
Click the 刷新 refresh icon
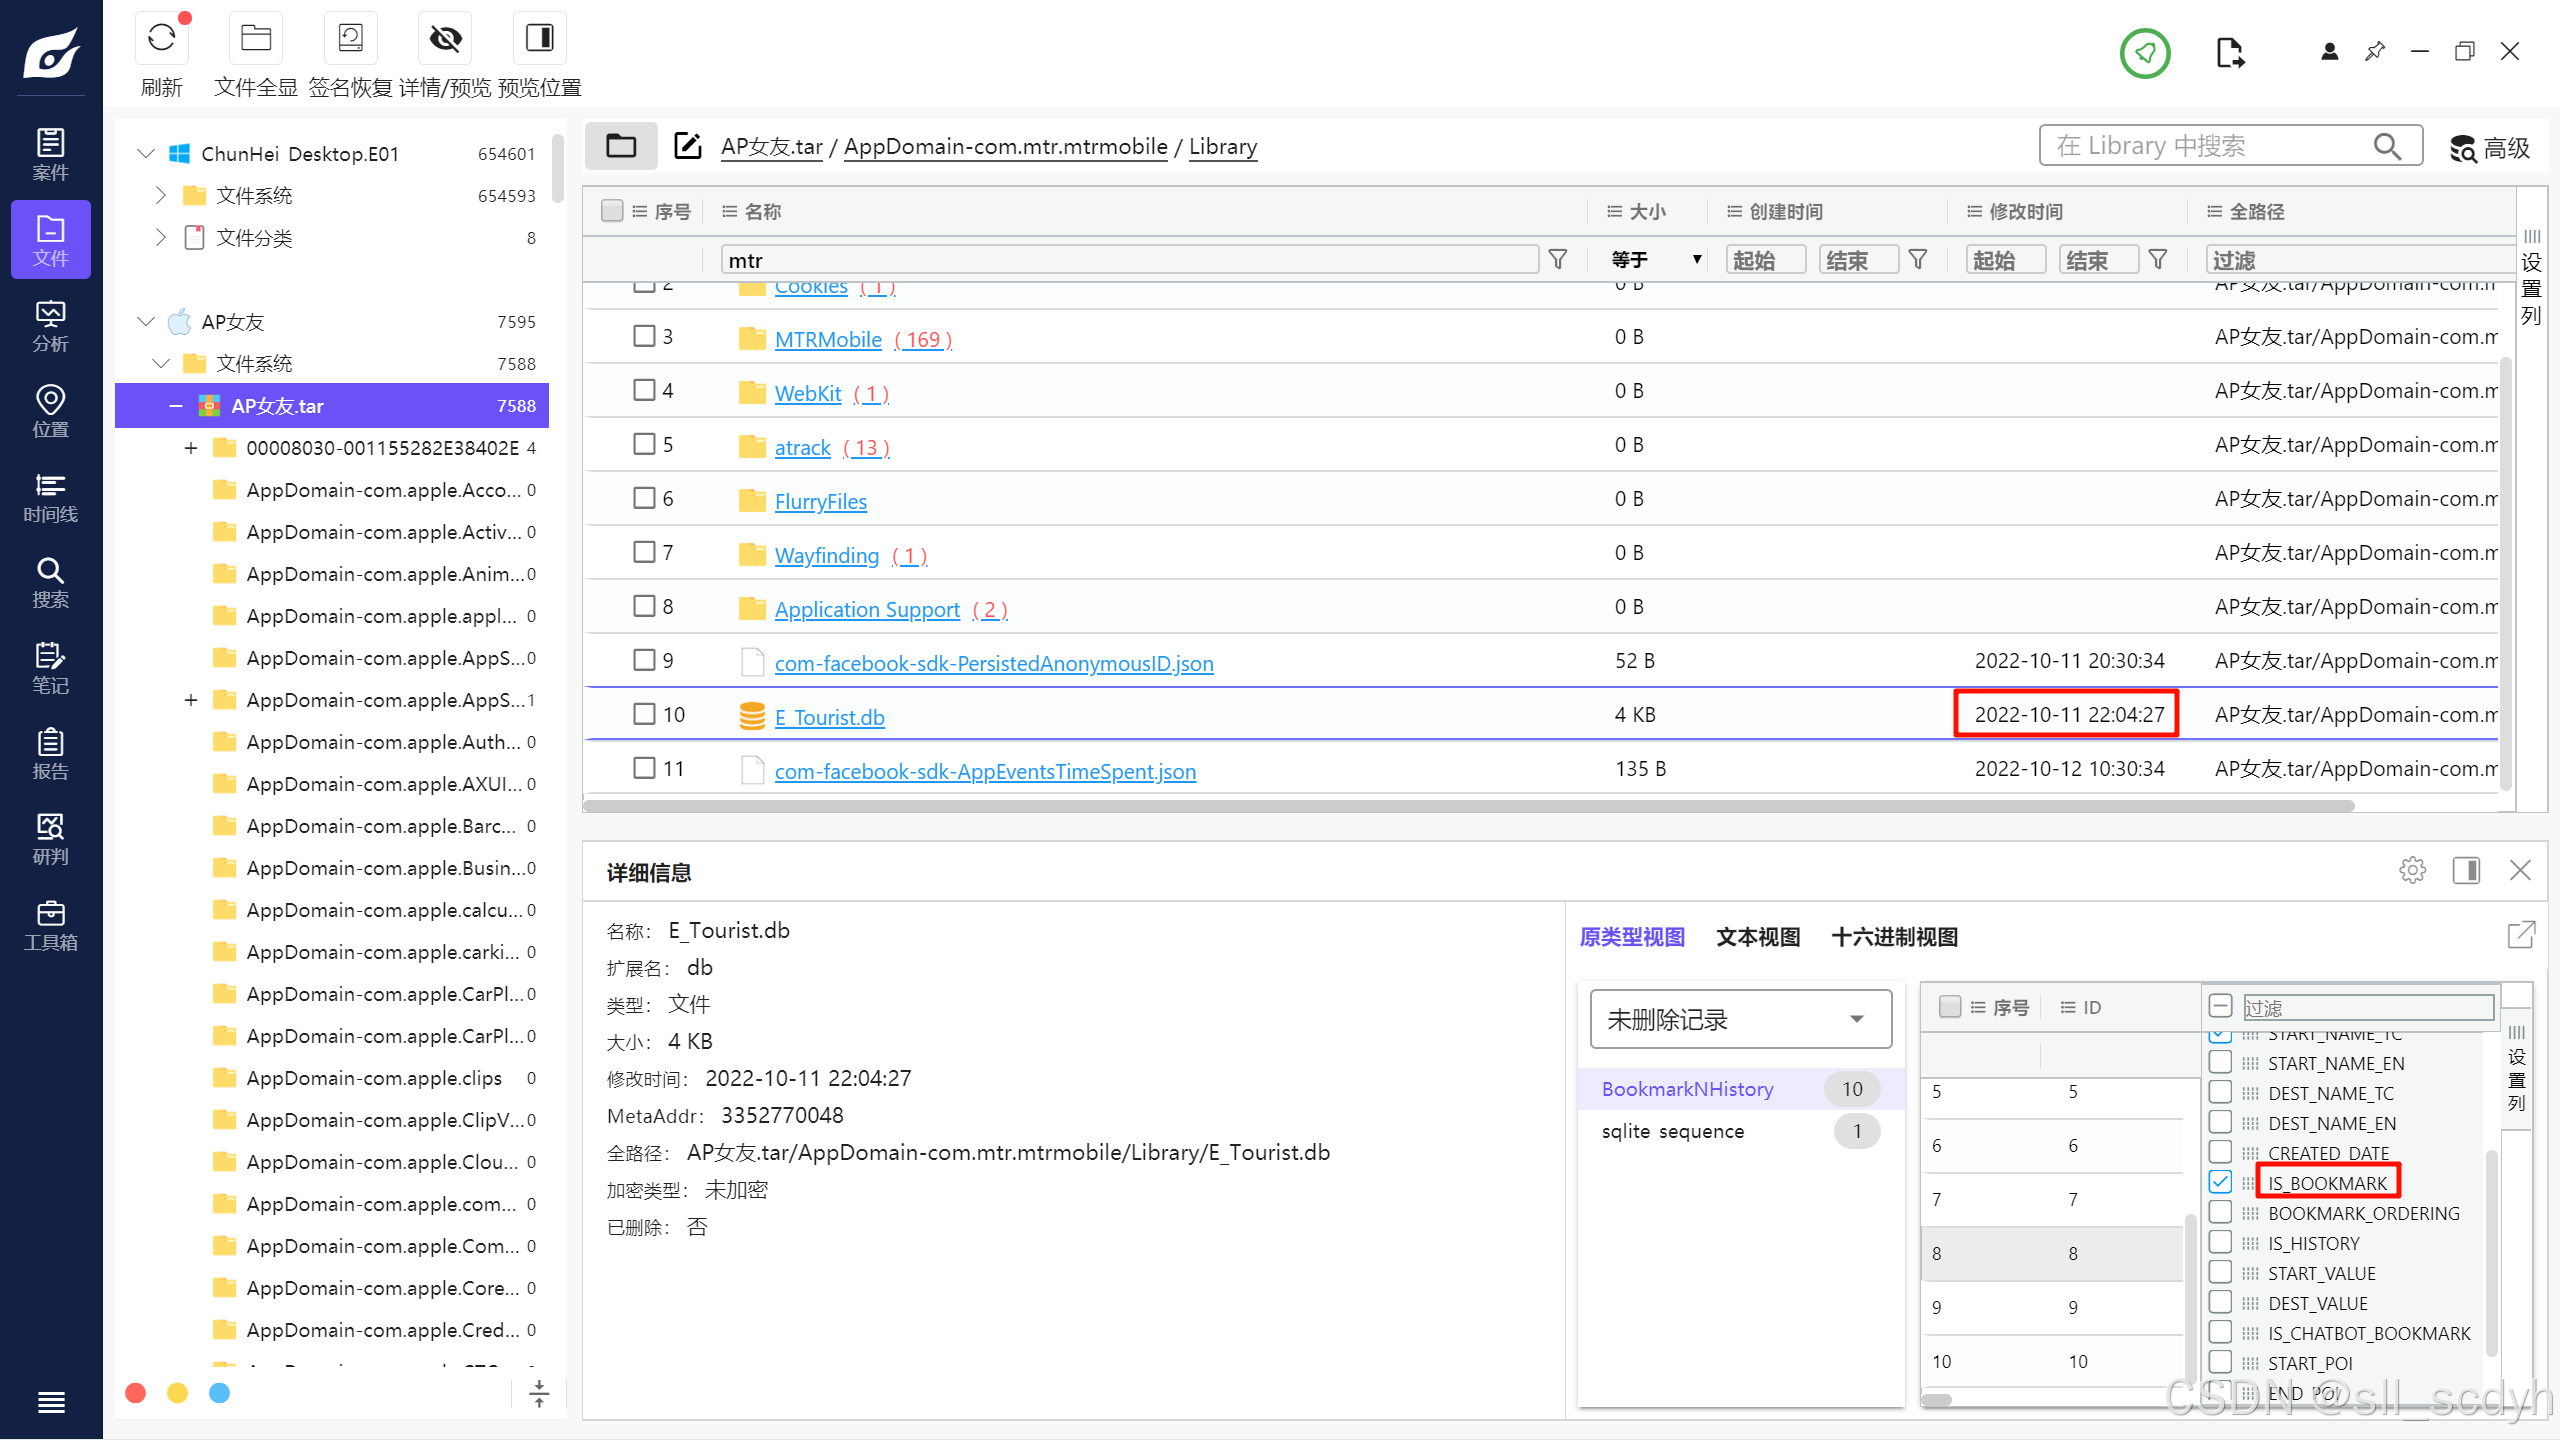(161, 39)
